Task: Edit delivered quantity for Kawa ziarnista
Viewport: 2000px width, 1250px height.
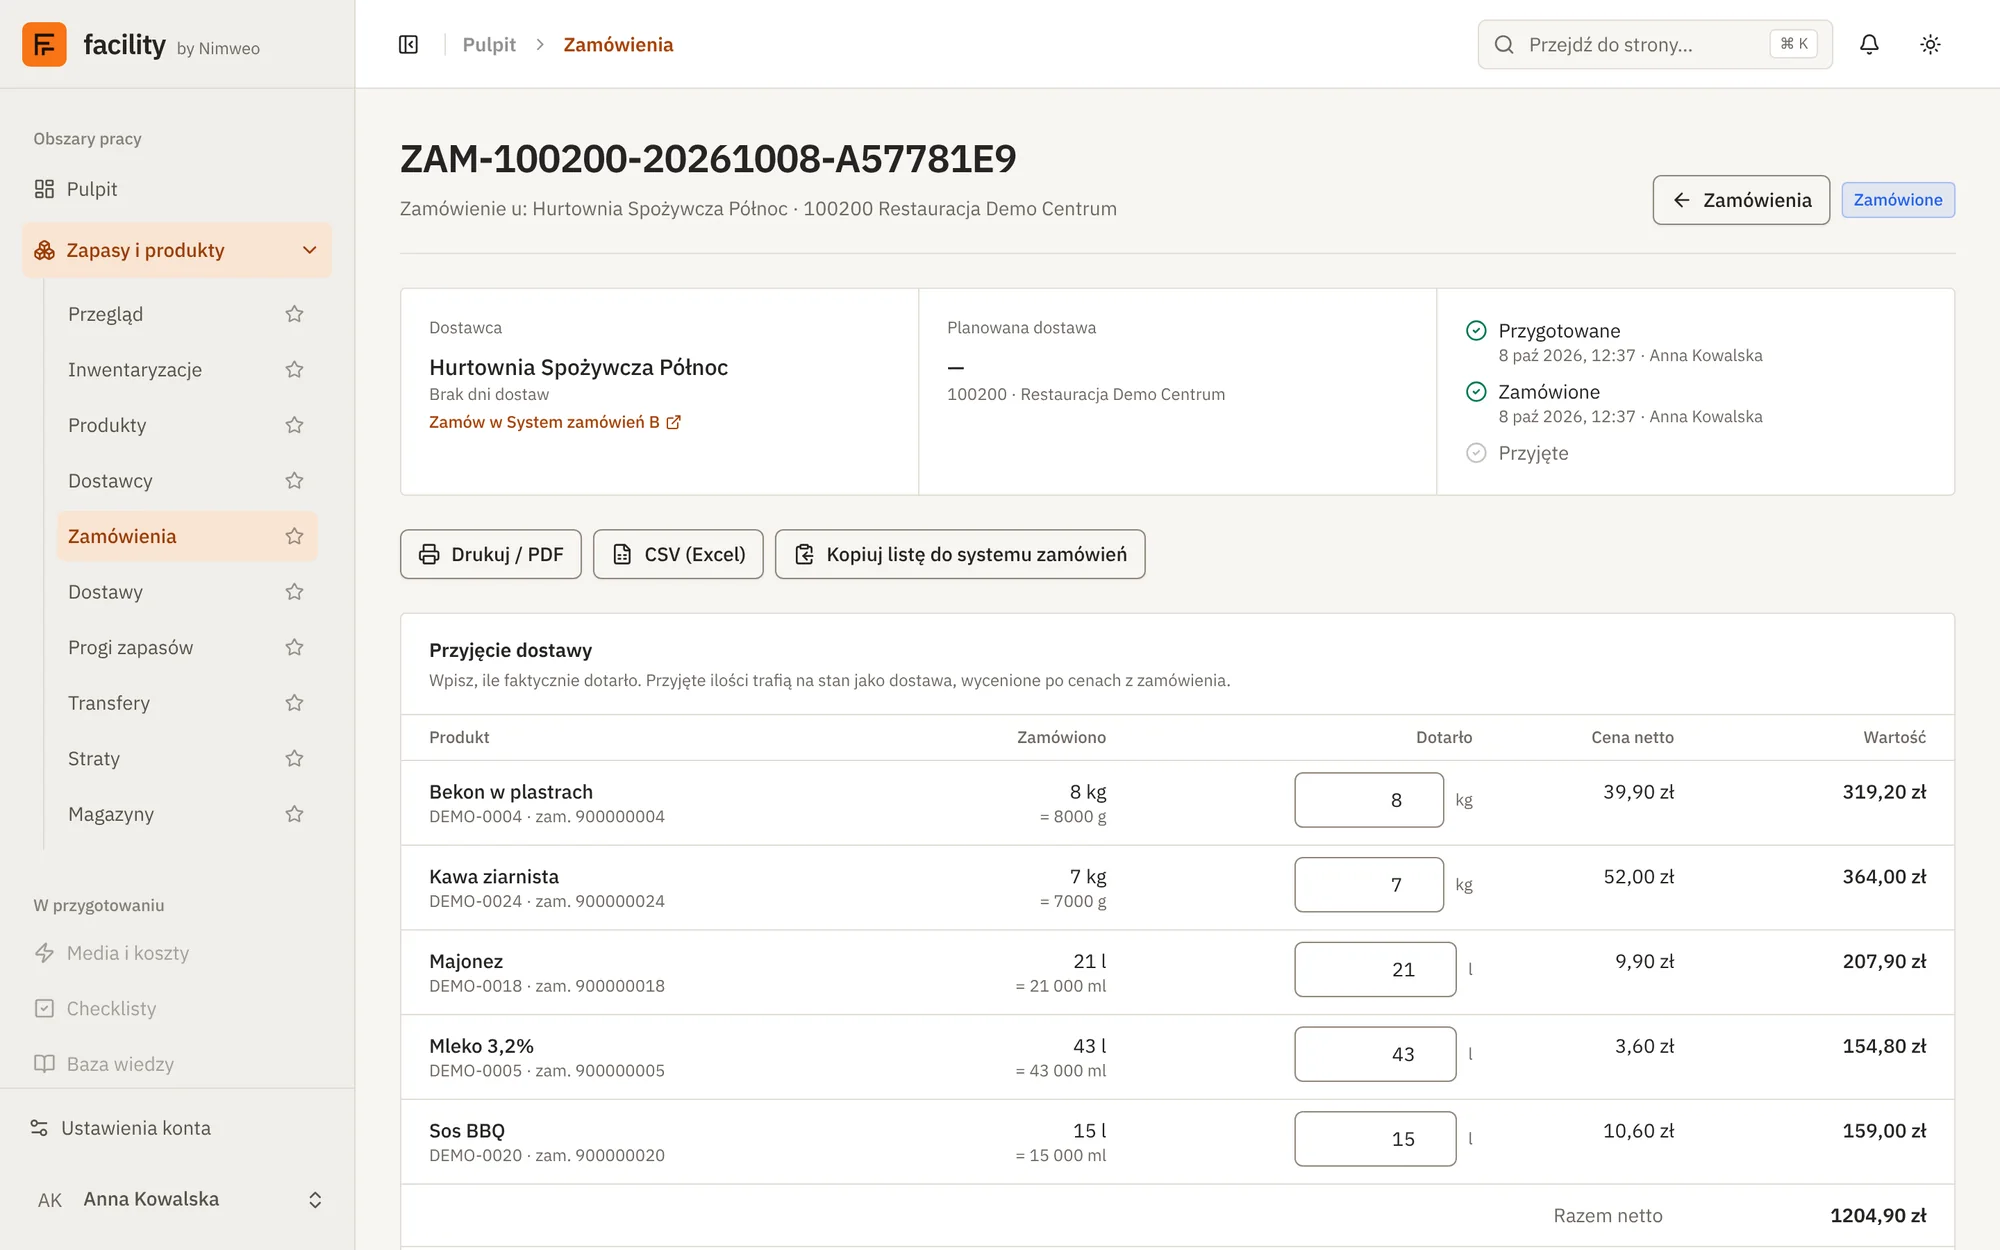Action: click(1369, 885)
